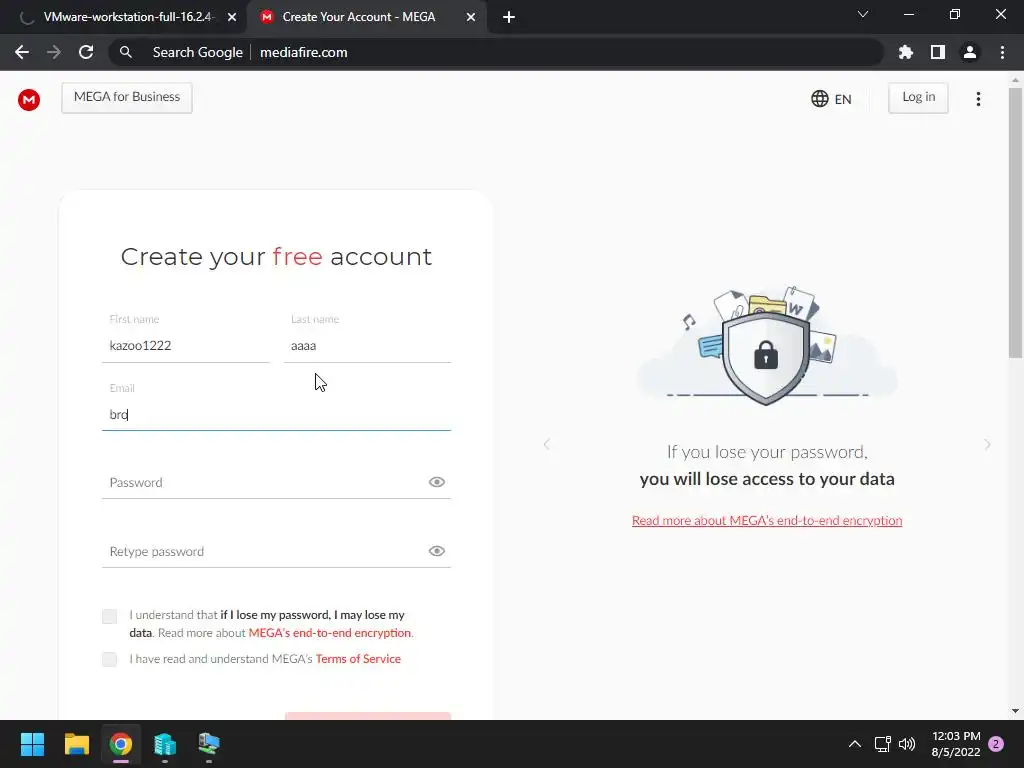
Task: Check the Terms of Service agreement checkbox
Action: point(110,660)
